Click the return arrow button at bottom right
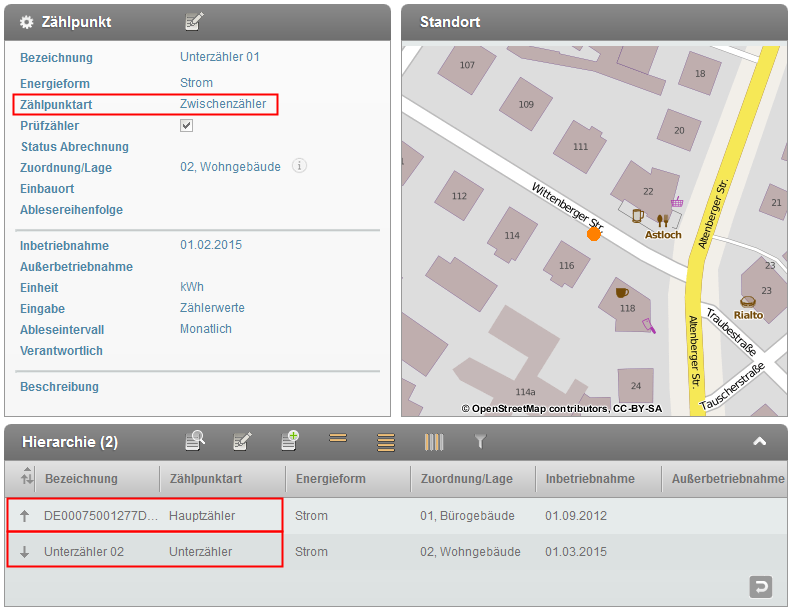 click(x=762, y=584)
